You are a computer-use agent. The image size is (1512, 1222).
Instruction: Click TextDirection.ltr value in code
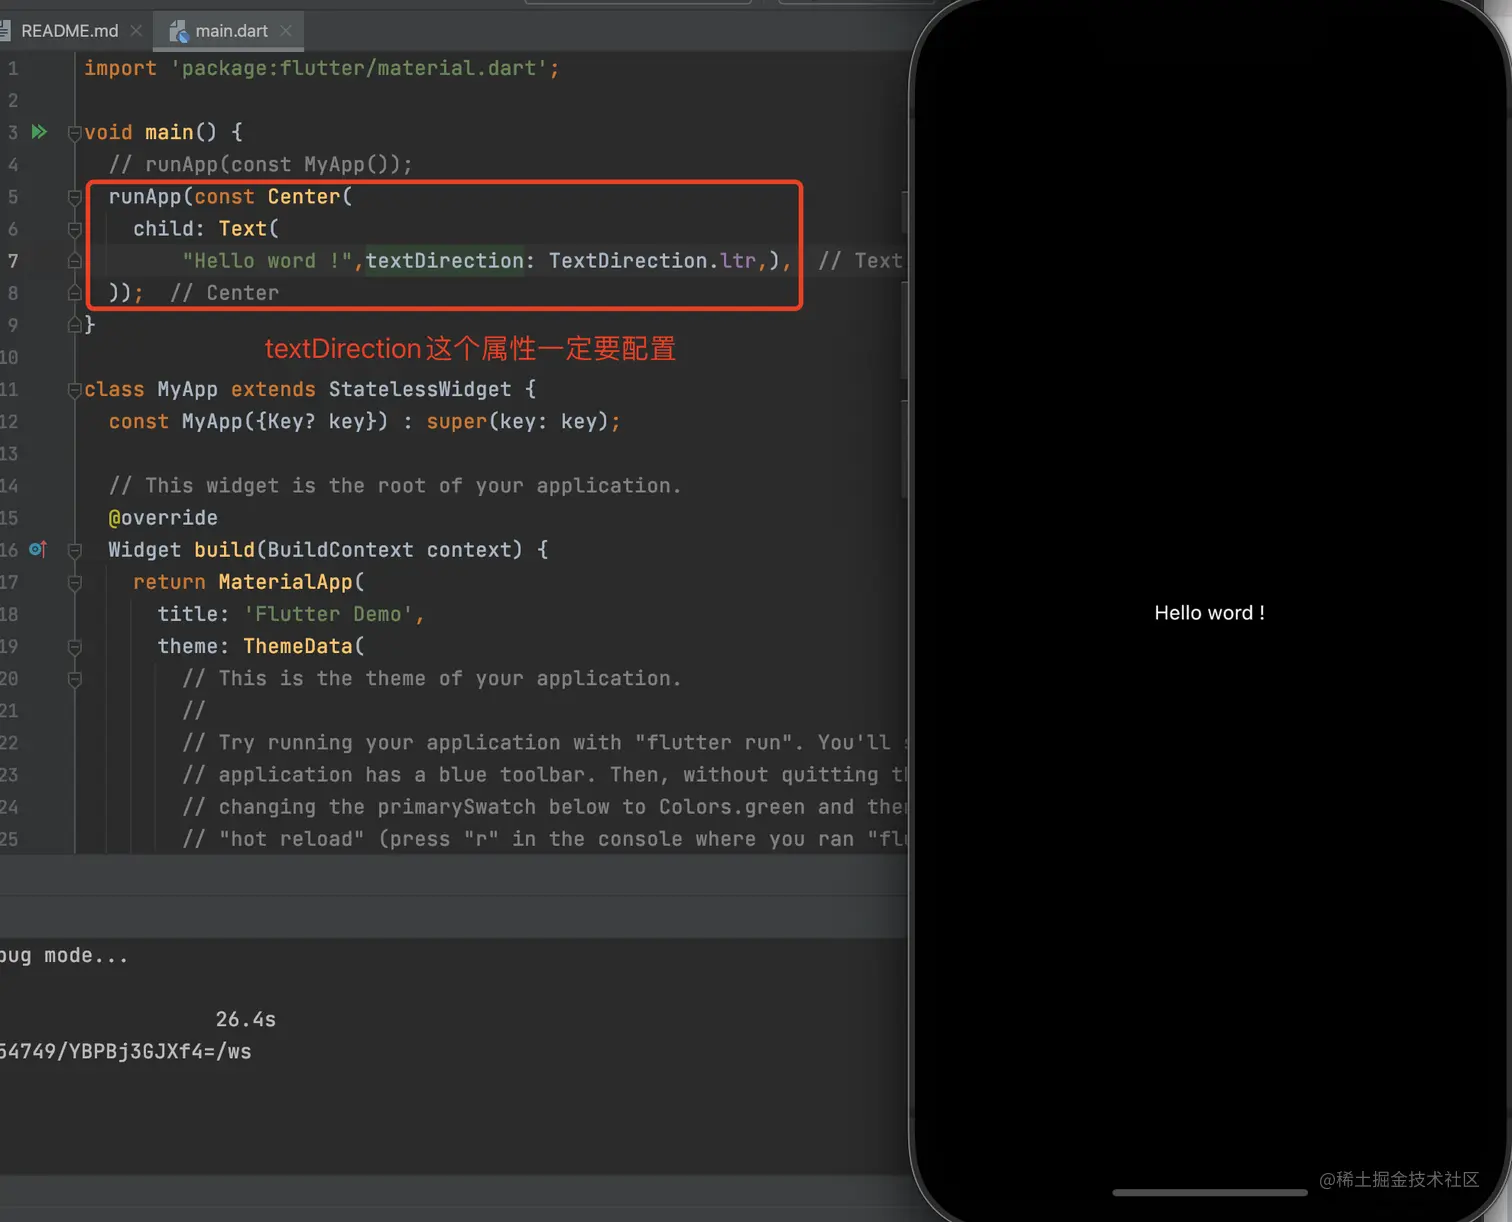point(652,261)
